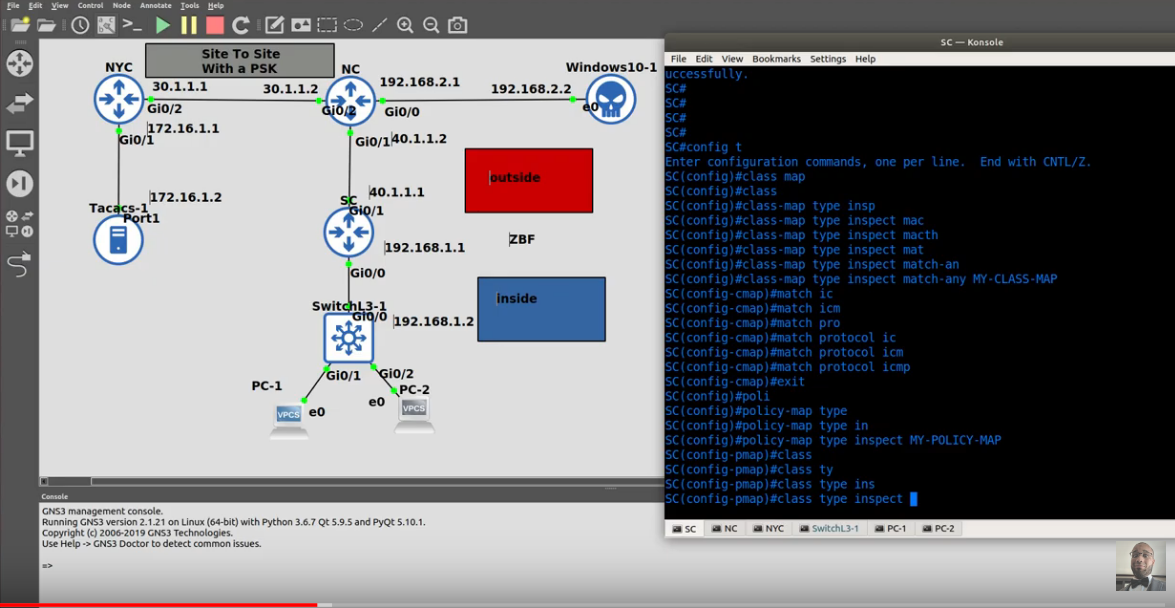Click the zoom in magnifier icon
This screenshot has width=1175, height=608.
pos(405,25)
